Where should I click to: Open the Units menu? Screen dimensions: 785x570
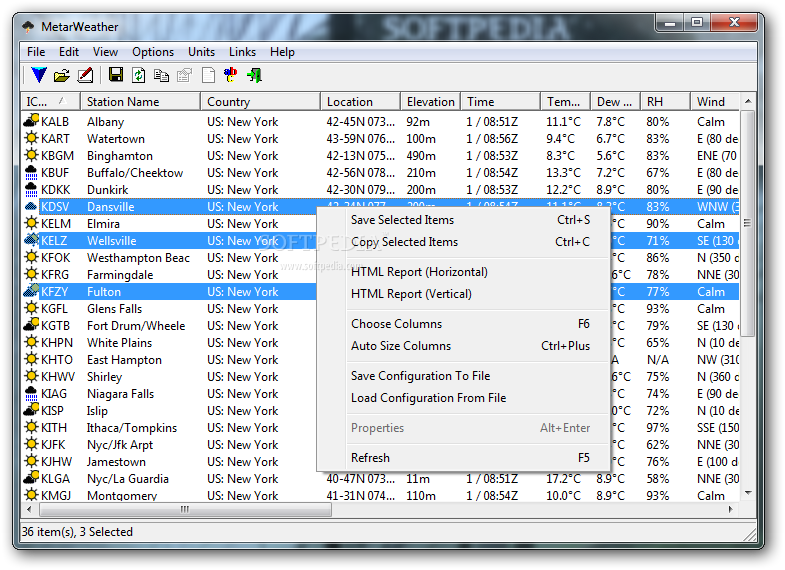[201, 52]
